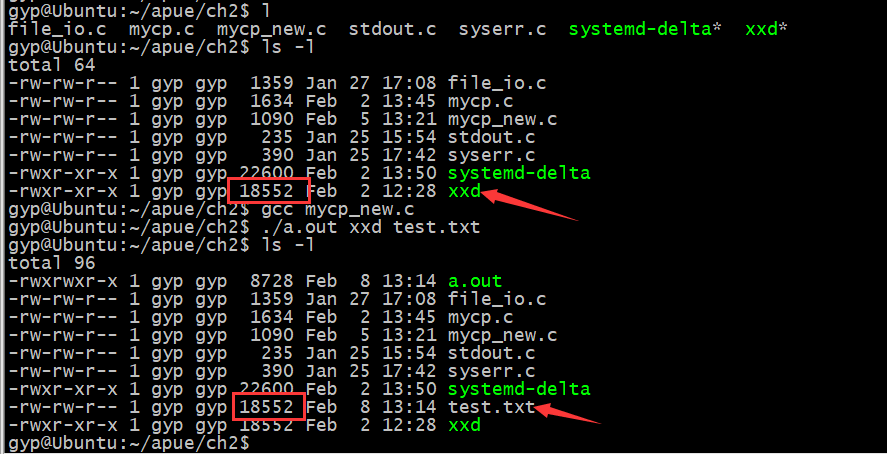
Task: Click stdout.c name in the total 96 listing
Action: 492,353
